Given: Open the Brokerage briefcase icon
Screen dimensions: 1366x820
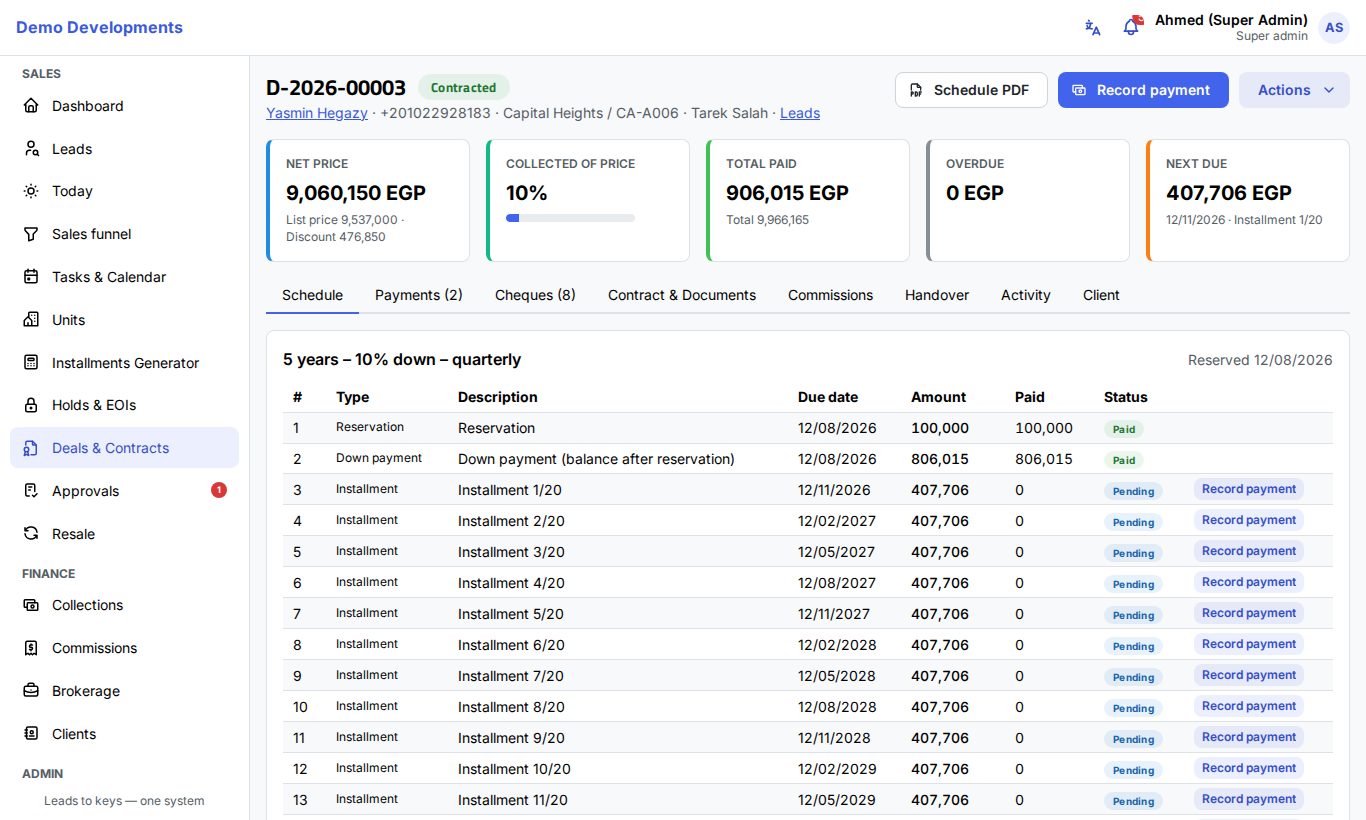Looking at the screenshot, I should pos(31,691).
